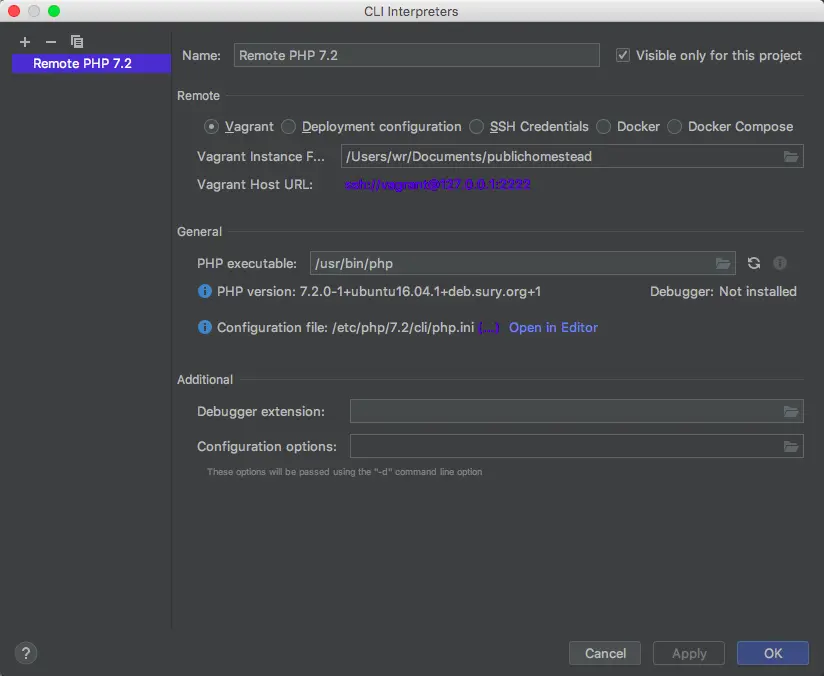This screenshot has width=824, height=676.
Task: Click /etc/php/7.2/cli/php.ini path text
Action: point(403,327)
